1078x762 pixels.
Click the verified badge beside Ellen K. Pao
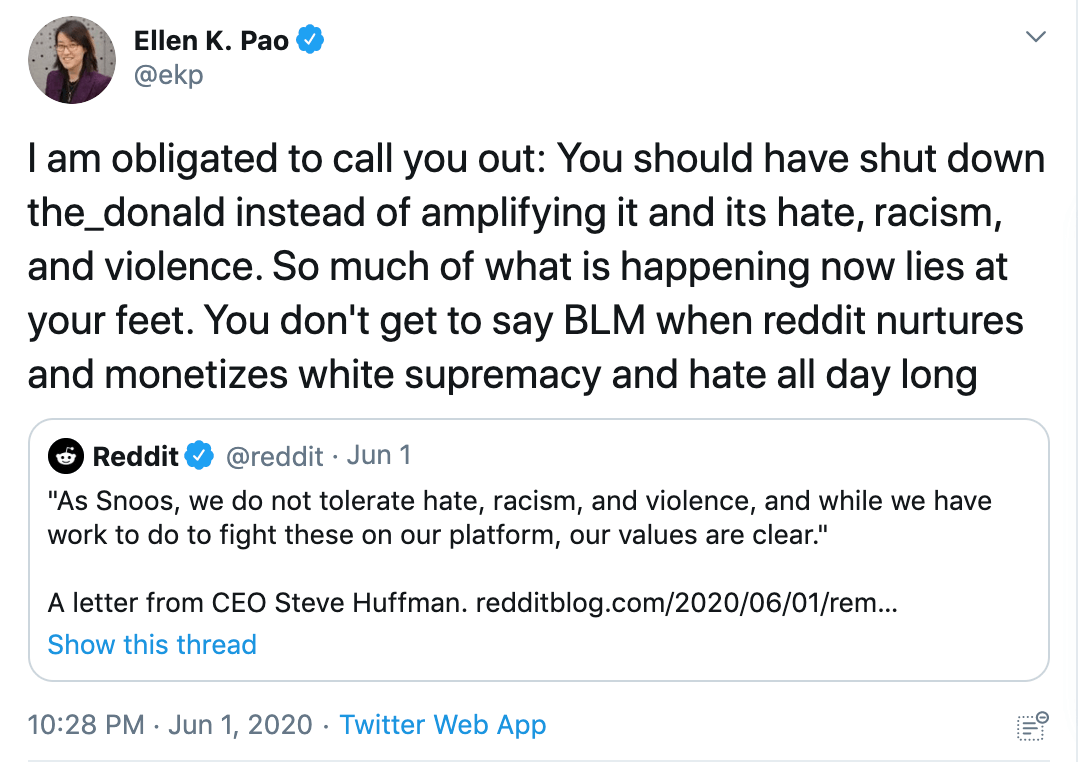click(310, 39)
